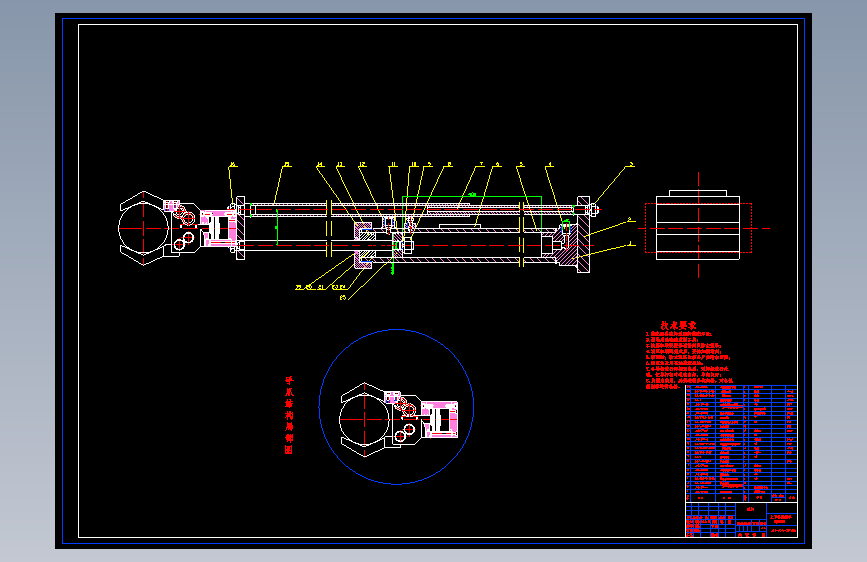The width and height of the screenshot is (867, 562).
Task: Pick the blue detail circle outline
Action: coord(396,407)
